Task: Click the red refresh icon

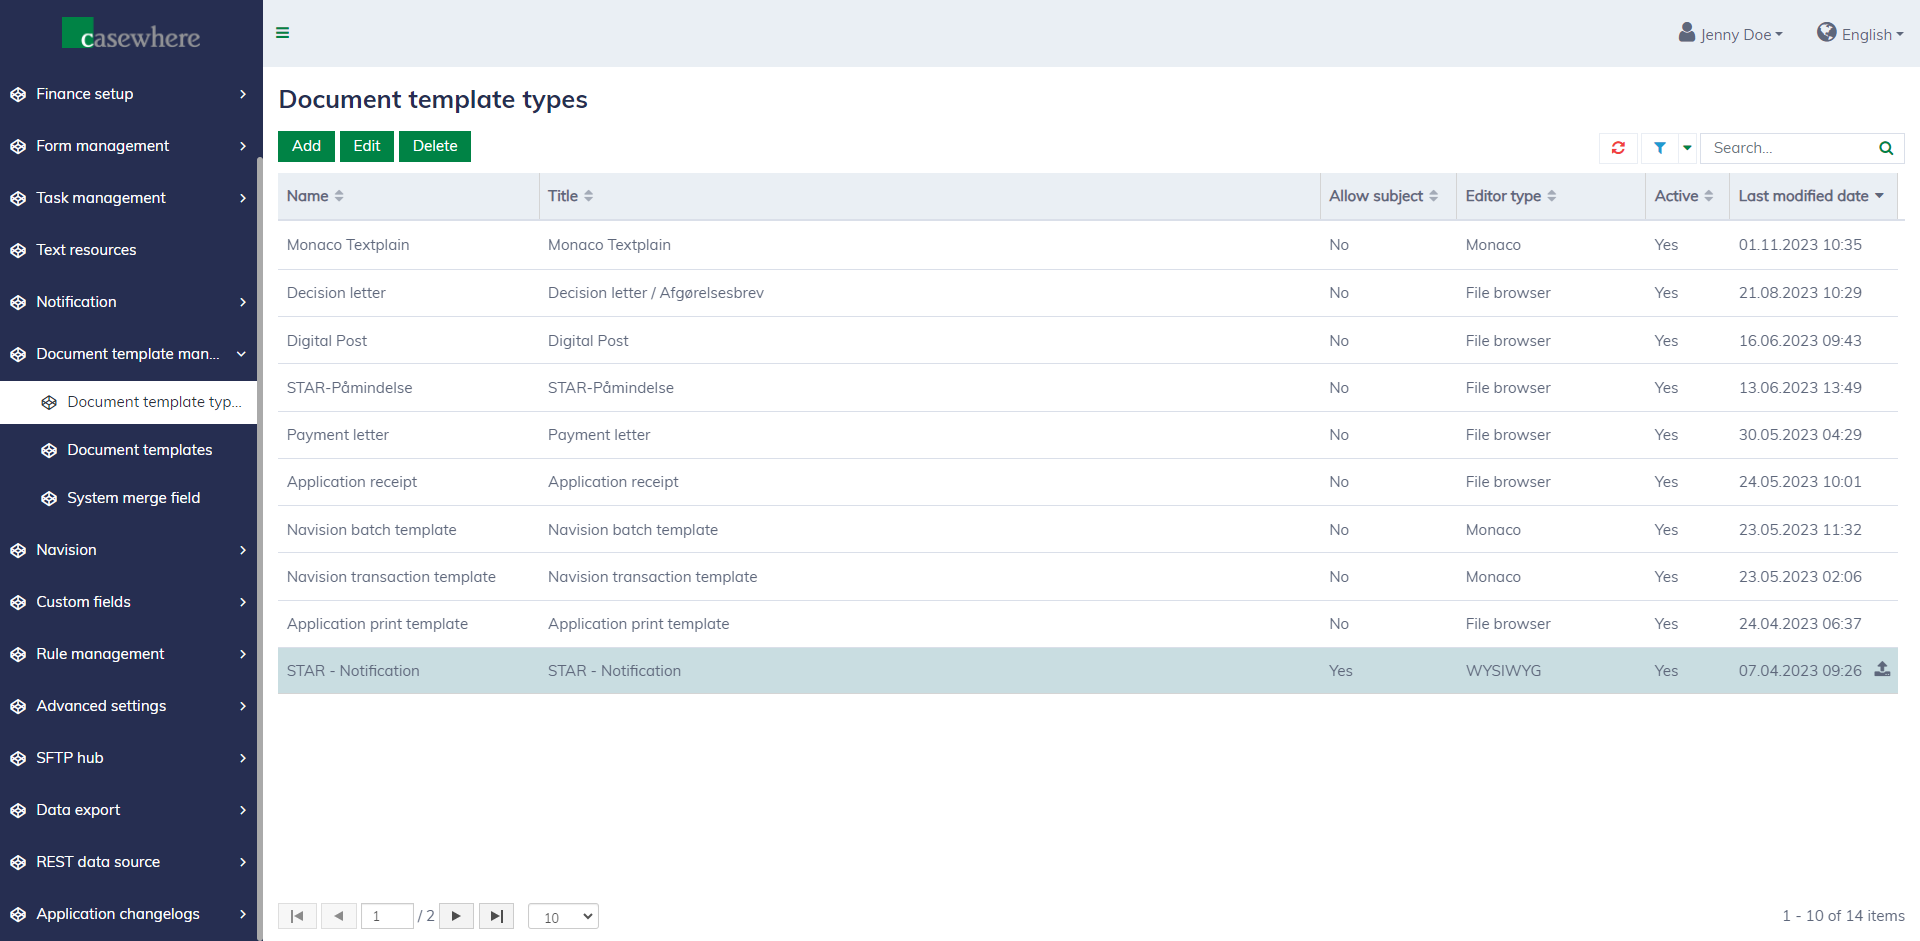Action: click(1618, 148)
